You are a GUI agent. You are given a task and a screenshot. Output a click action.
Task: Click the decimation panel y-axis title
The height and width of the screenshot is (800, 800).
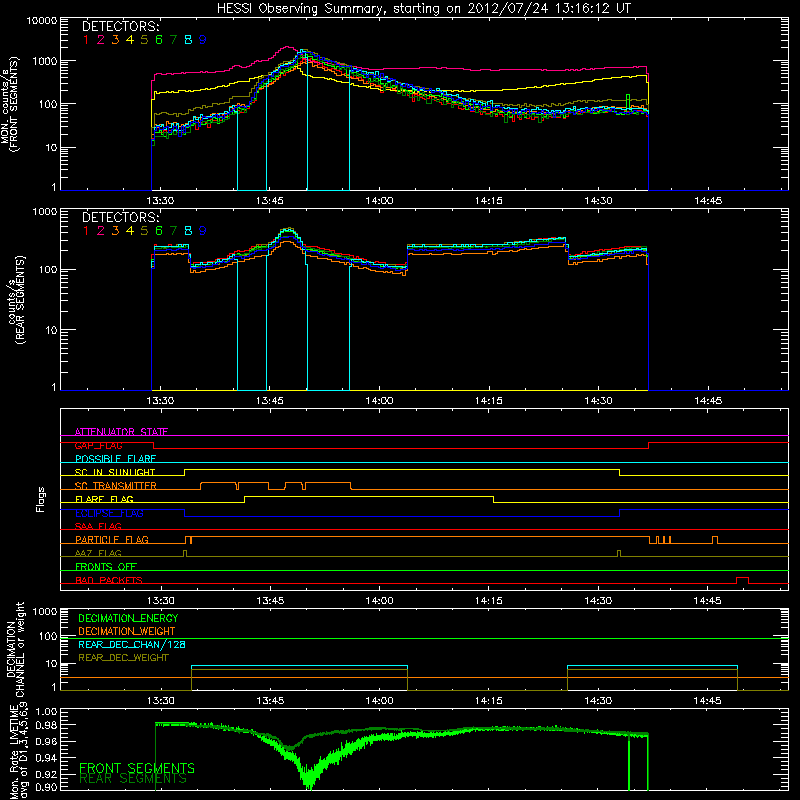click(15, 649)
